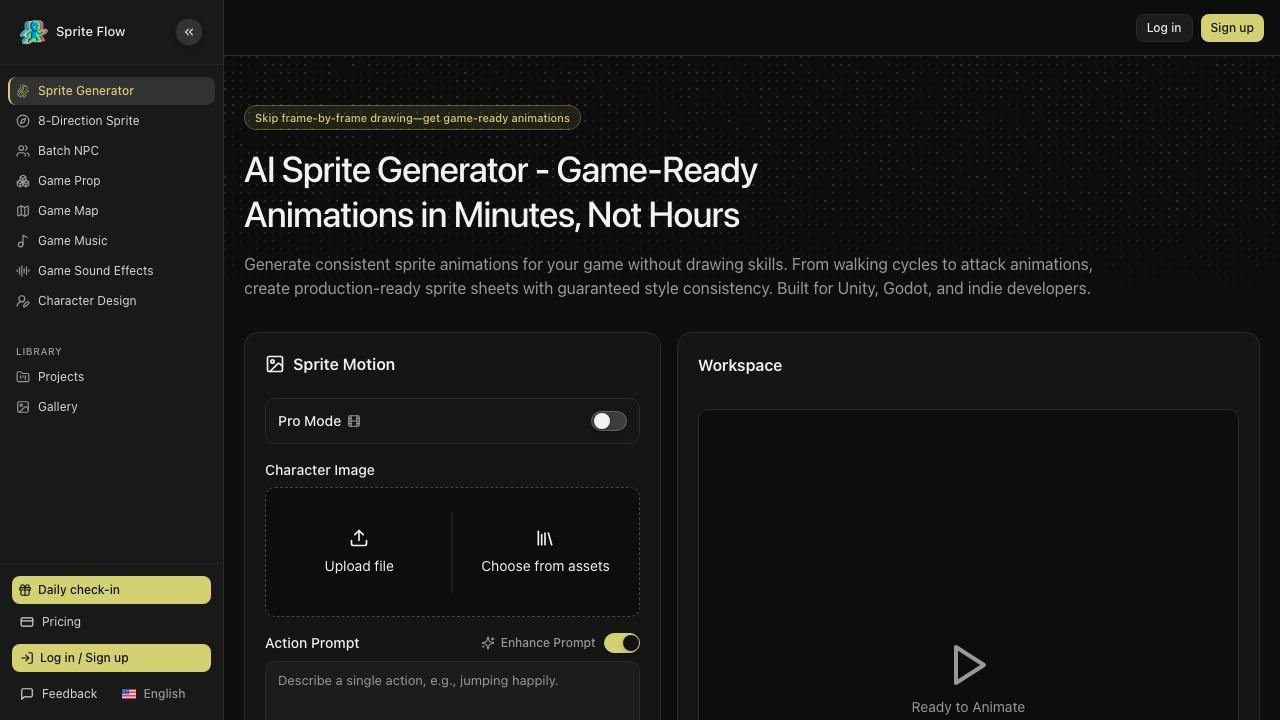Viewport: 1280px width, 720px height.
Task: Click the Upload file arrow icon
Action: [359, 538]
